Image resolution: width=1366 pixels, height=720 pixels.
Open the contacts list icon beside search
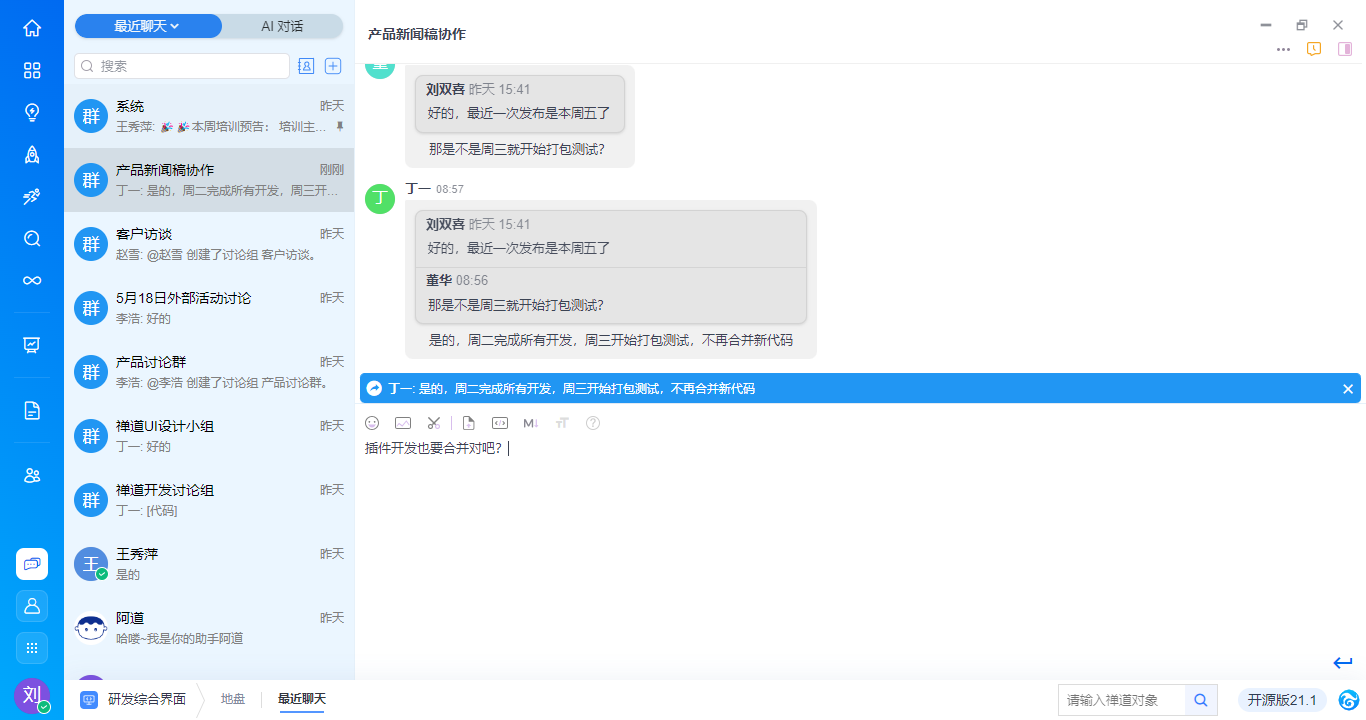(x=307, y=66)
